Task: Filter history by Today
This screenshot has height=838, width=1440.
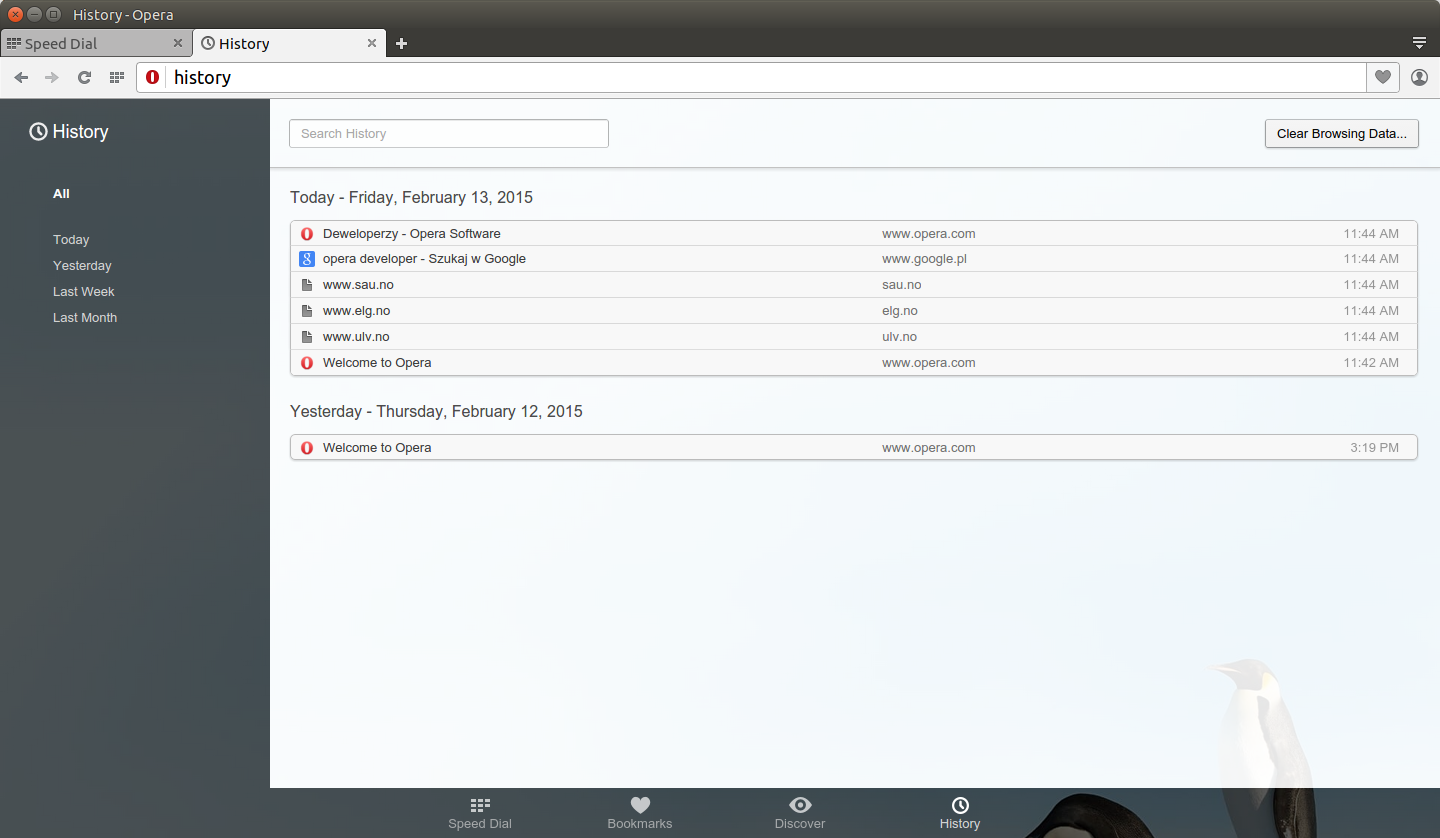Action: click(x=71, y=240)
